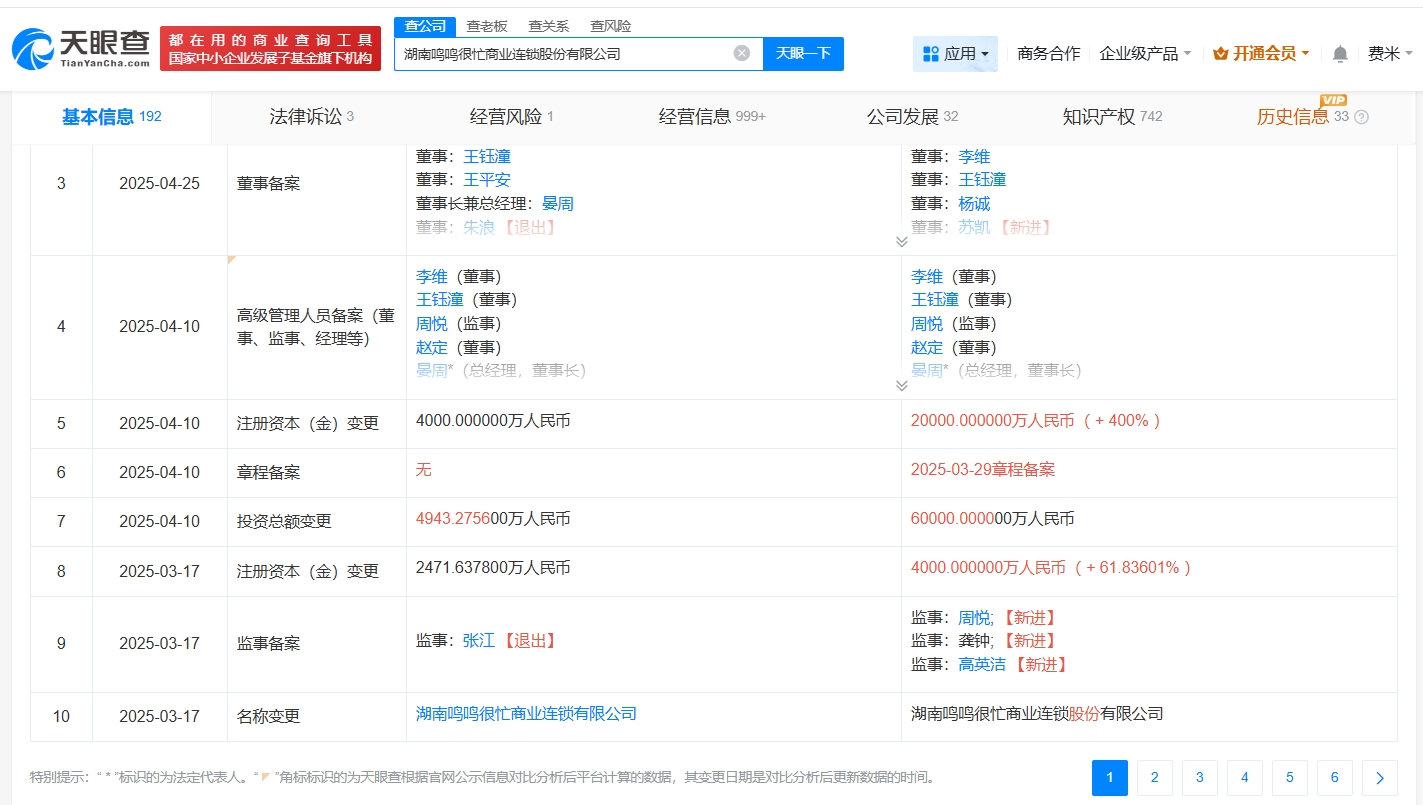Click the crown icon for 开通会员
Image resolution: width=1423 pixels, height=805 pixels.
tap(1220, 54)
